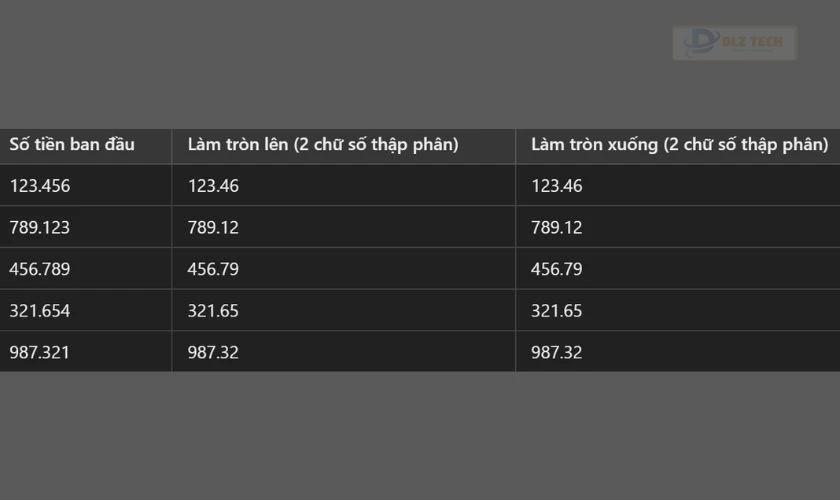Click the cell containing 321.654
The width and height of the screenshot is (840, 500).
[86, 310]
